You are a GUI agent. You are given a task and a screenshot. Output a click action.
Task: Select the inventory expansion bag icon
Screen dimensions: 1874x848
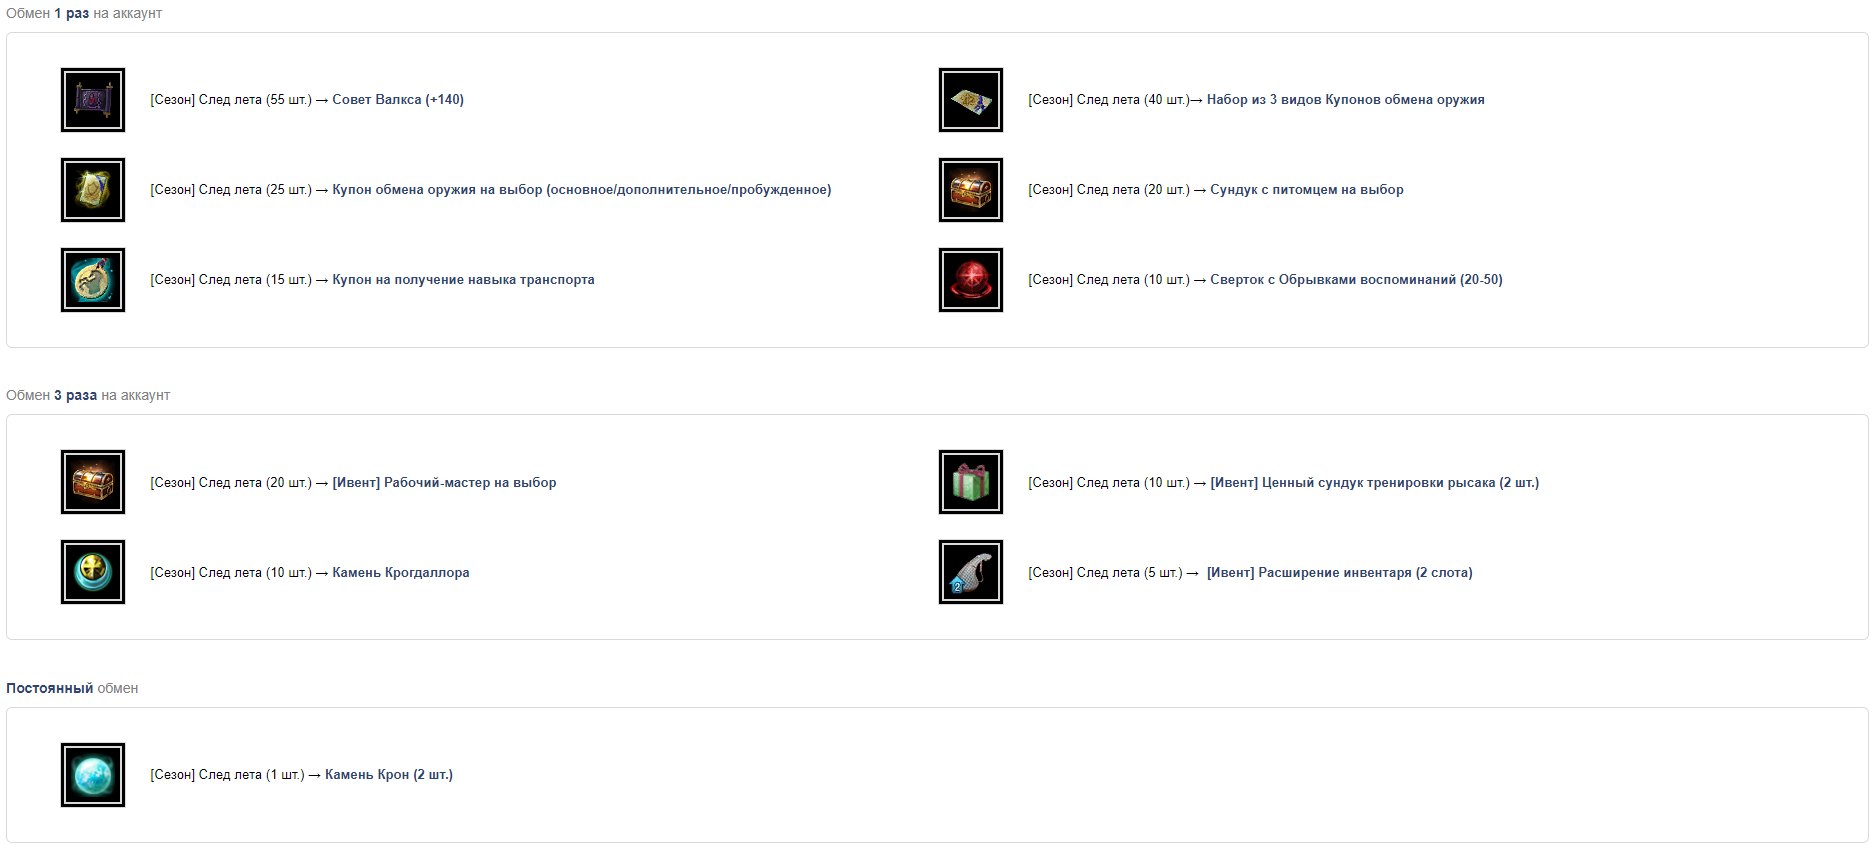coord(971,572)
